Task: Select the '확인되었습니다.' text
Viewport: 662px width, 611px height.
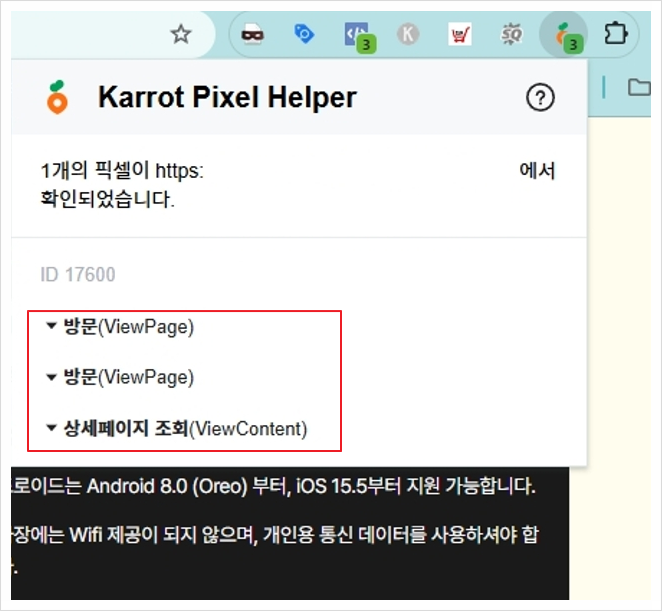Action: pyautogui.click(x=107, y=199)
